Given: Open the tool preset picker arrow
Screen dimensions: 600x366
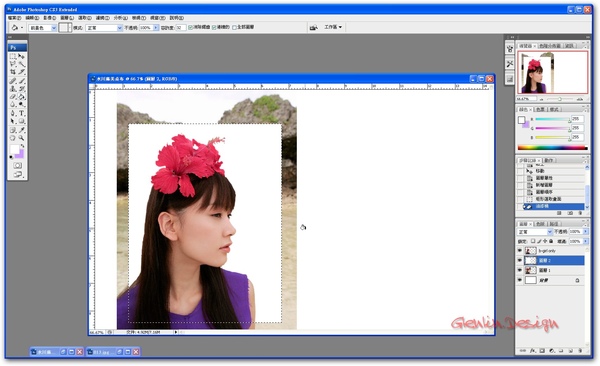Looking at the screenshot, I should point(22,28).
